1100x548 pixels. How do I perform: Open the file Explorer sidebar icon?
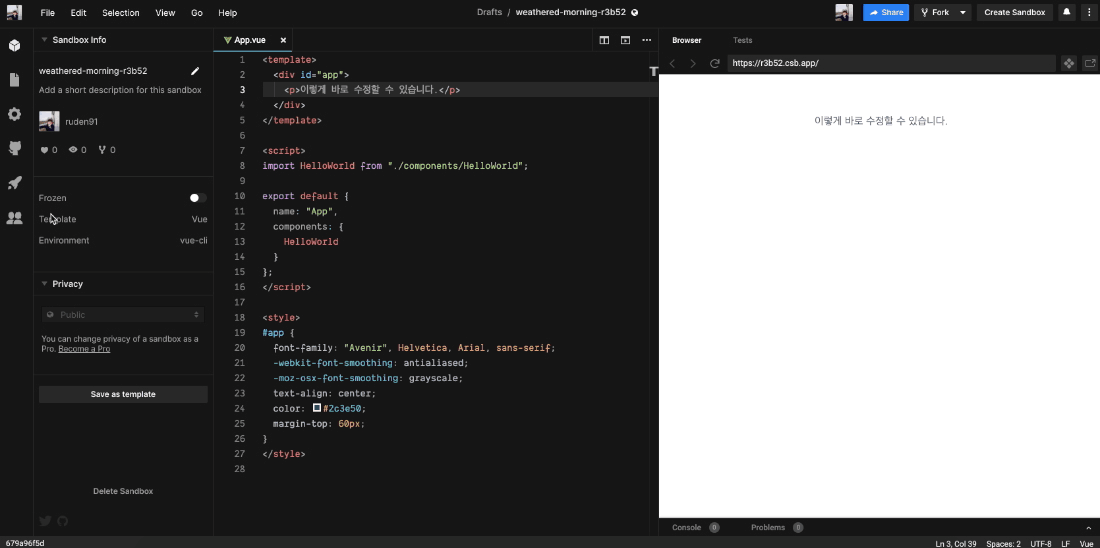pyautogui.click(x=14, y=80)
